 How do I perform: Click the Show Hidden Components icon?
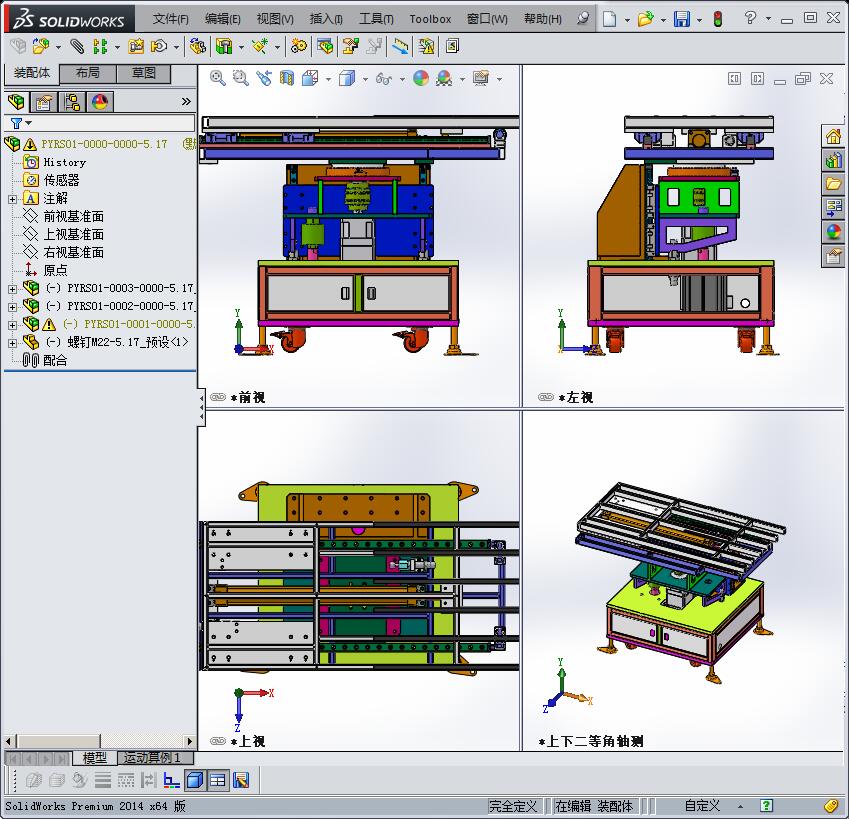(x=198, y=47)
